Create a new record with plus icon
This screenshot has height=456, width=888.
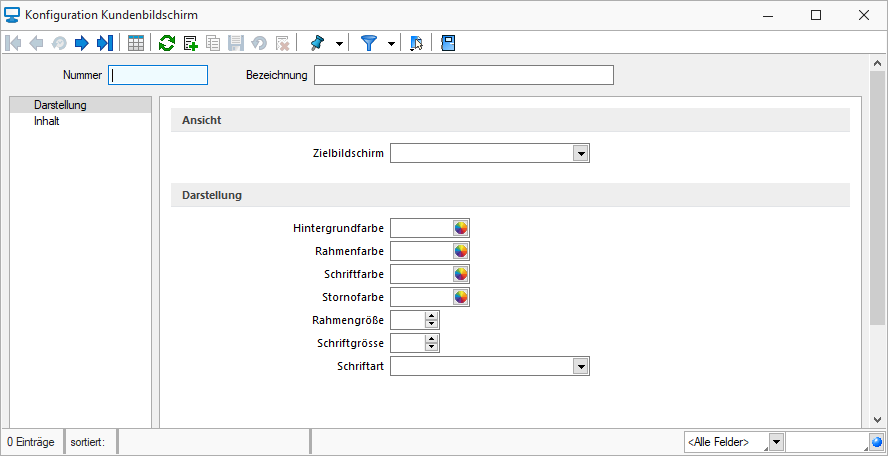pyautogui.click(x=190, y=43)
